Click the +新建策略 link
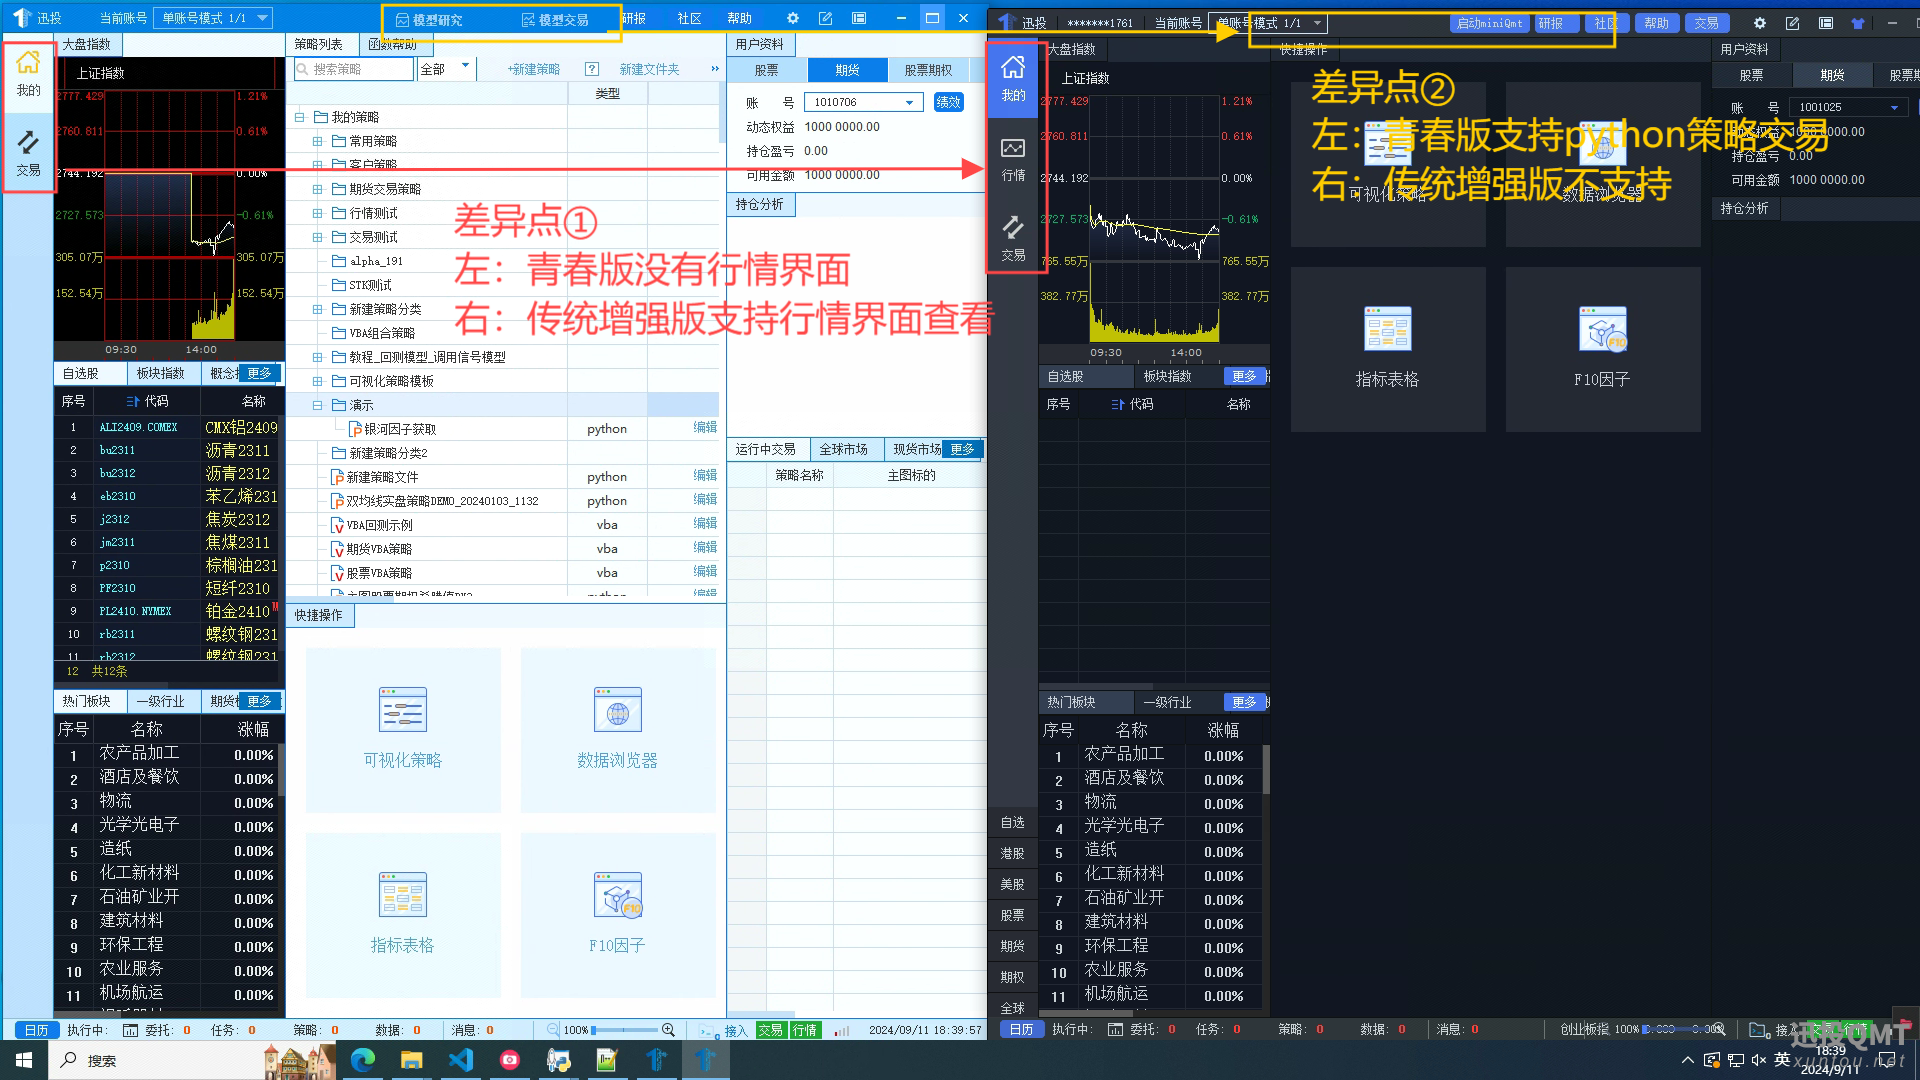Screen dimensions: 1920x1080 pyautogui.click(x=533, y=69)
